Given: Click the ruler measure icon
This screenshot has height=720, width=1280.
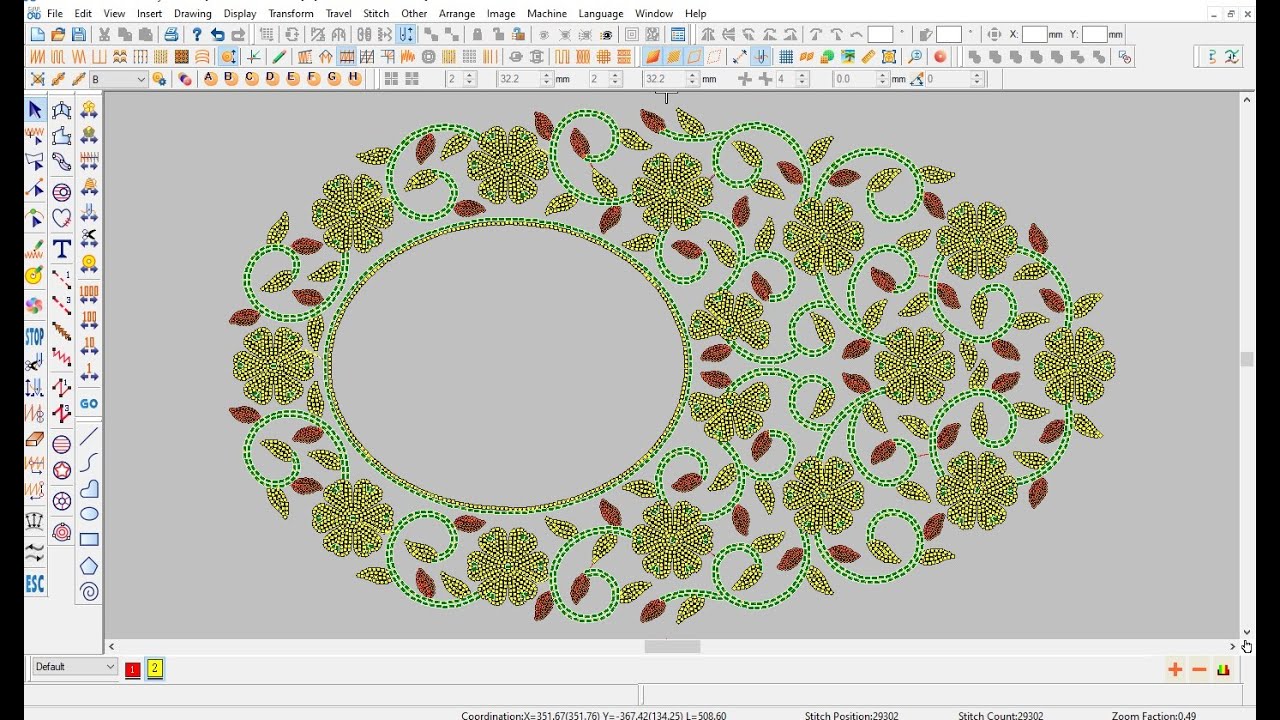Looking at the screenshot, I should (x=868, y=57).
